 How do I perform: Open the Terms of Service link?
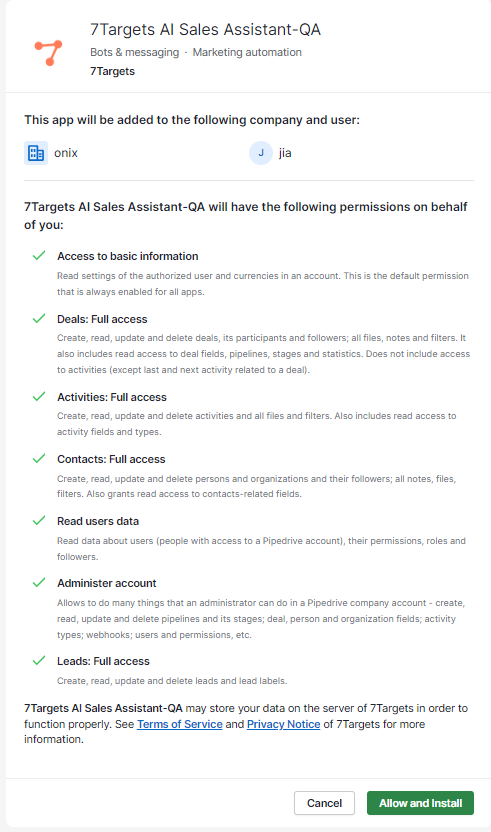[179, 724]
